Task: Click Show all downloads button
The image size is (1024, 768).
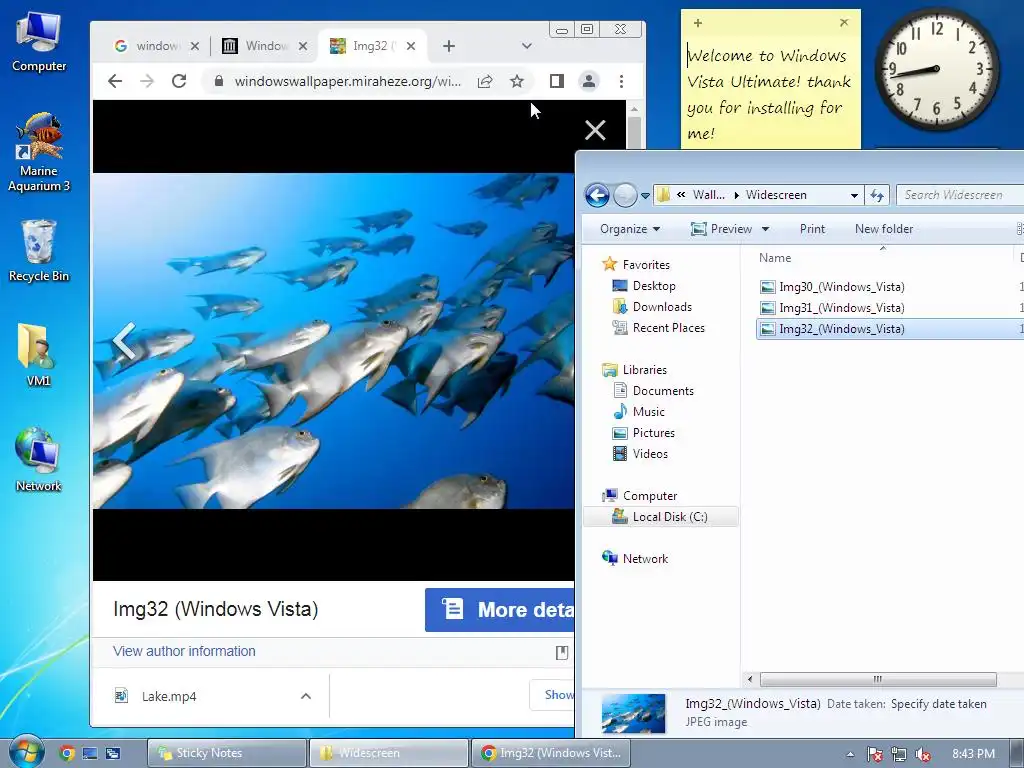Action: pos(551,695)
